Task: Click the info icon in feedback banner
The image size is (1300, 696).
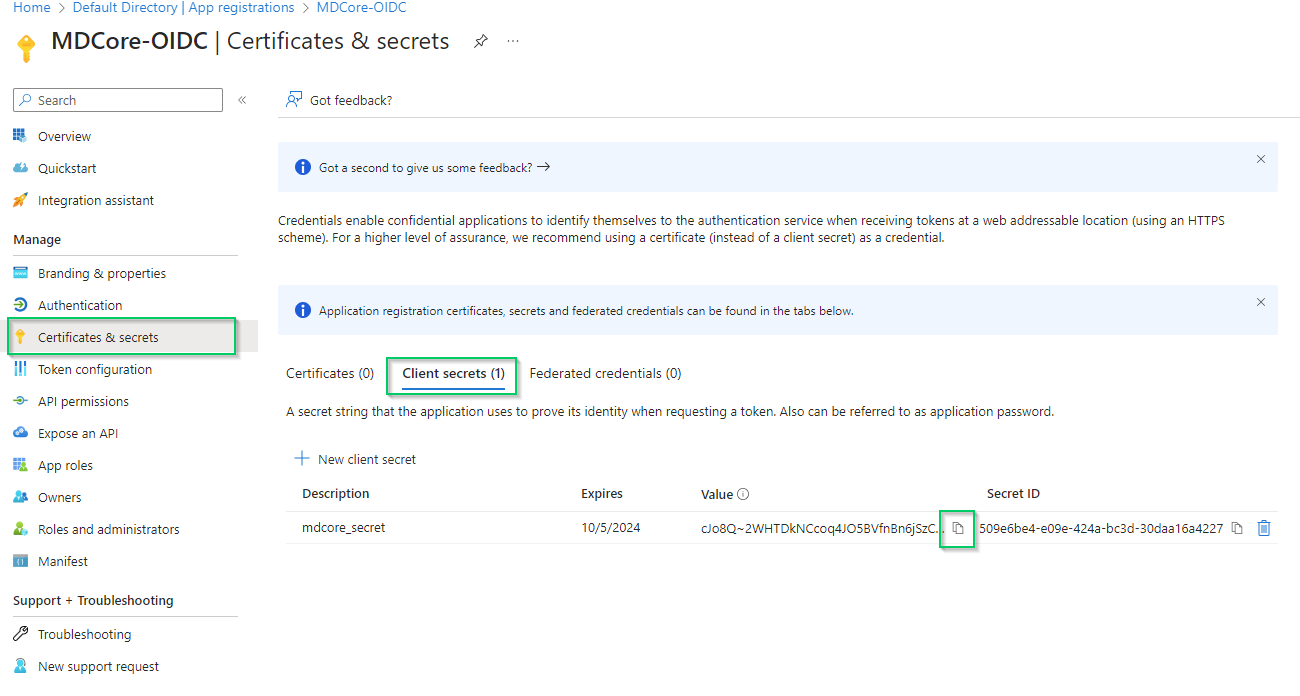Action: [x=303, y=167]
